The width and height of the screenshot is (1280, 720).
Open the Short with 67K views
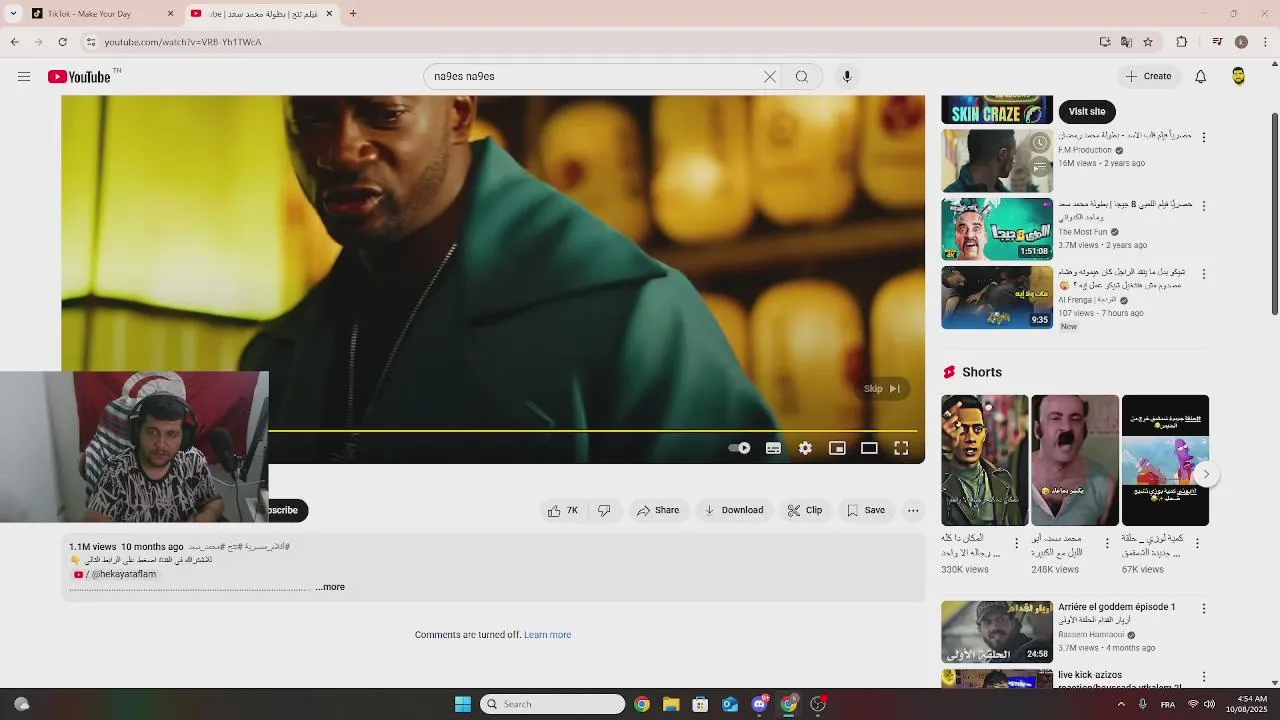[1165, 460]
